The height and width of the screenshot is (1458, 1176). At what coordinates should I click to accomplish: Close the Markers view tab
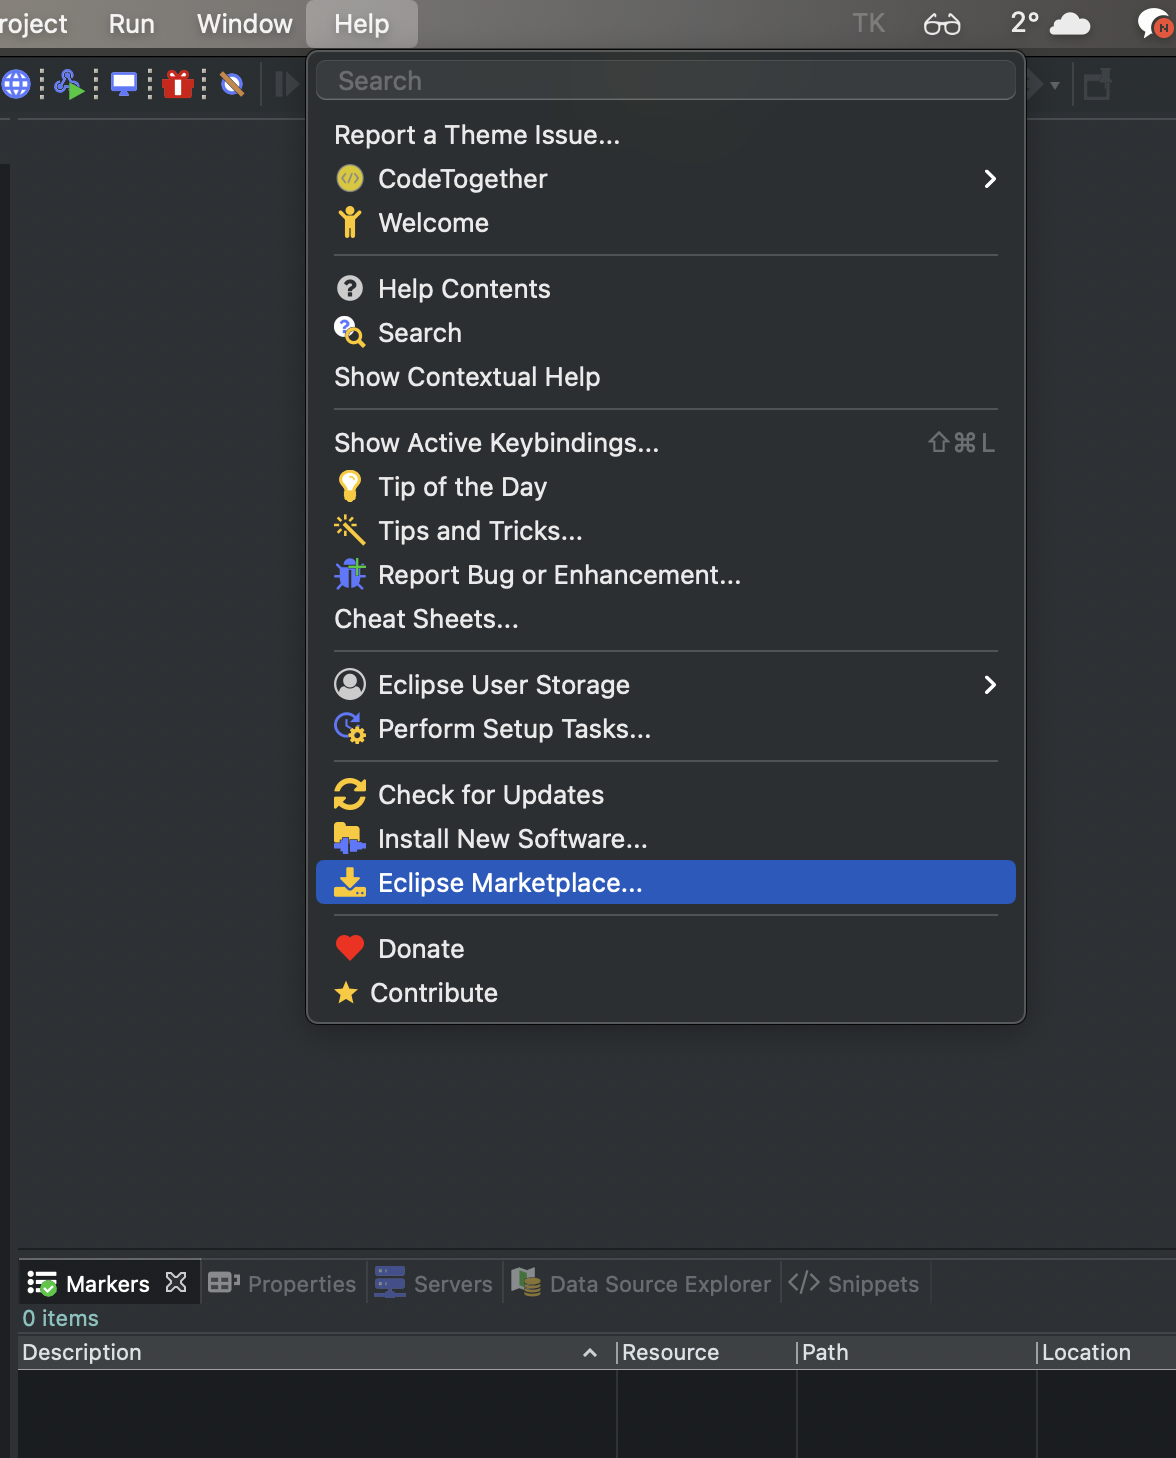(176, 1282)
